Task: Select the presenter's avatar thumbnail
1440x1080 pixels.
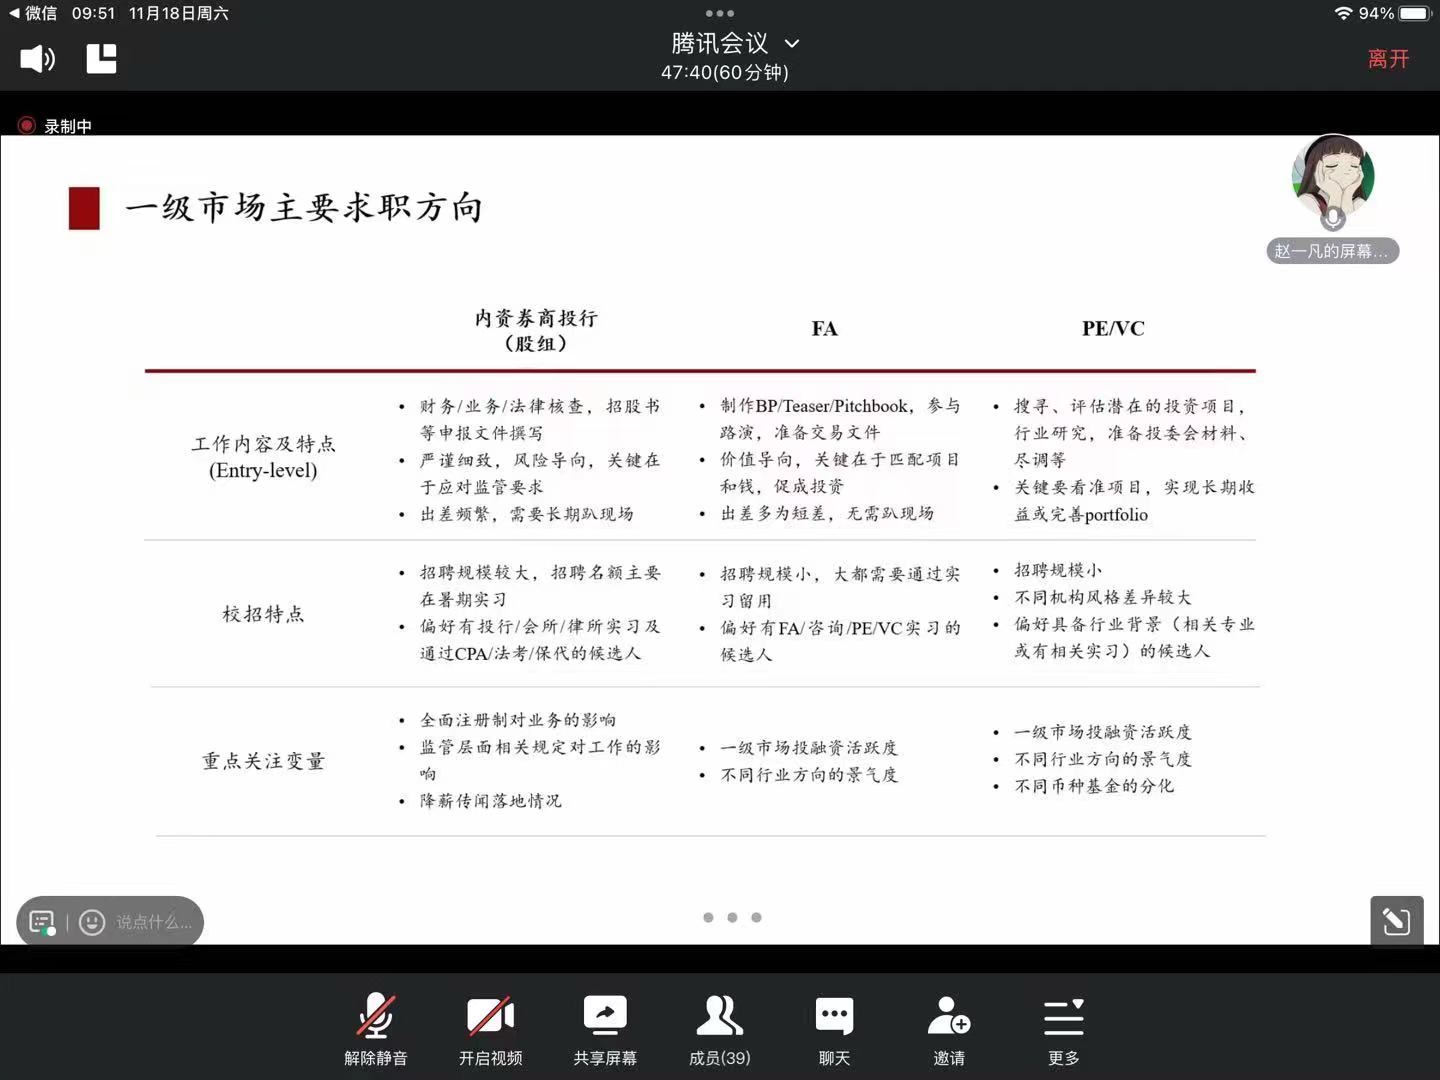Action: (1332, 179)
